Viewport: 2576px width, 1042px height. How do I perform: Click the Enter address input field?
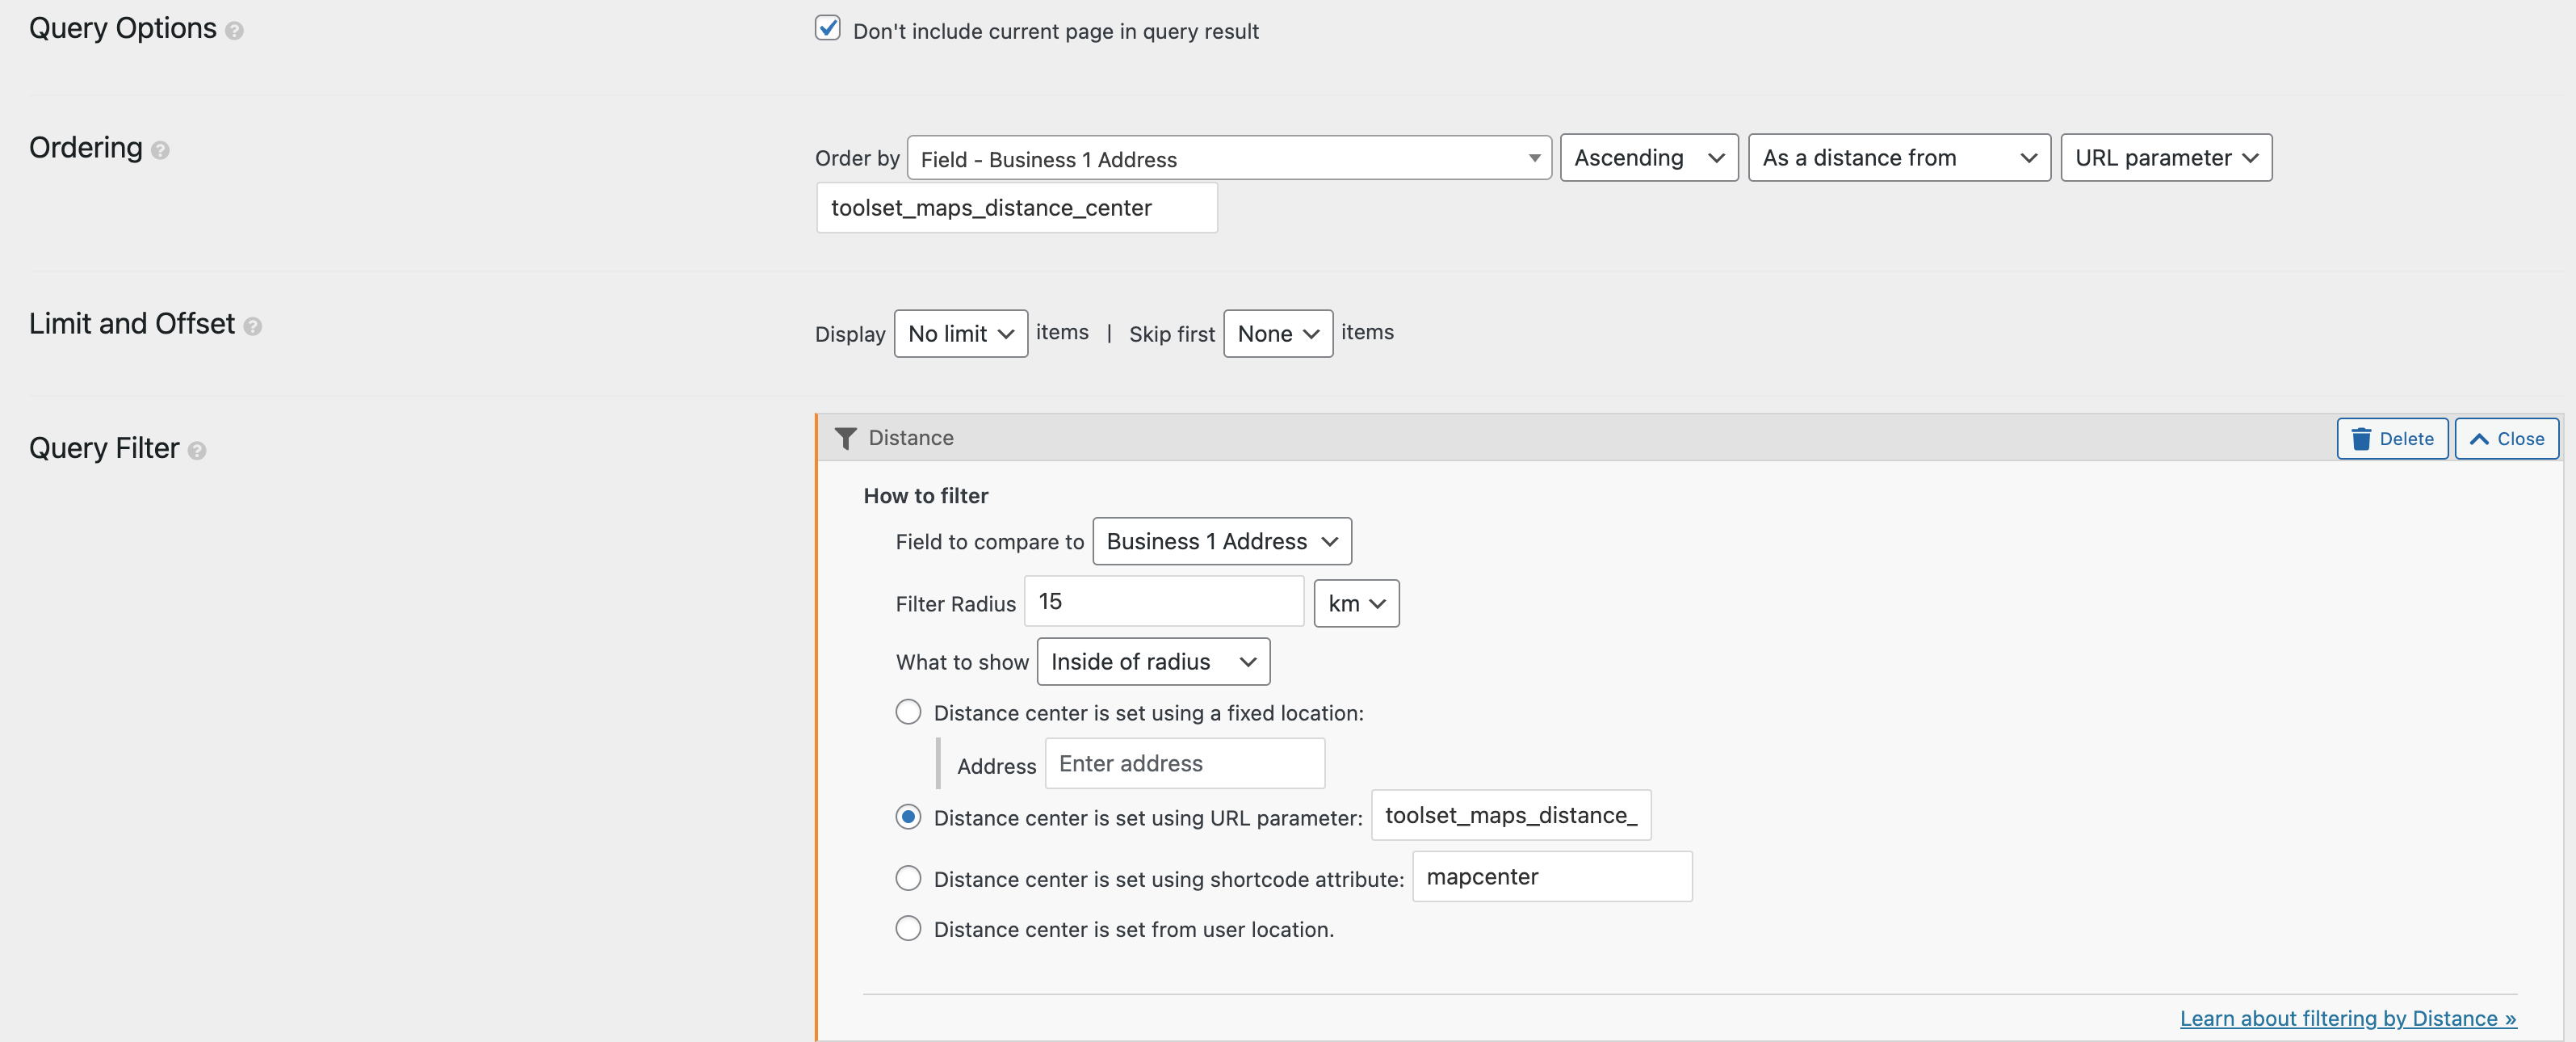pos(1185,763)
